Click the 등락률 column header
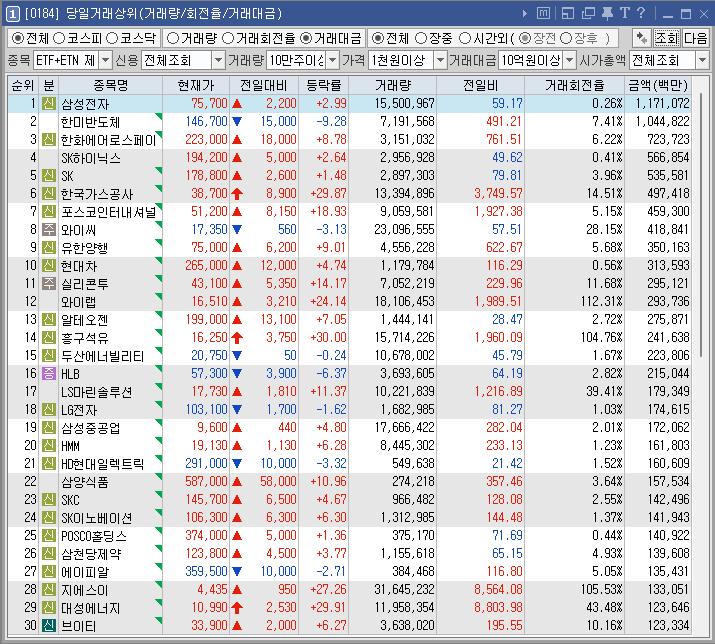 click(x=324, y=85)
